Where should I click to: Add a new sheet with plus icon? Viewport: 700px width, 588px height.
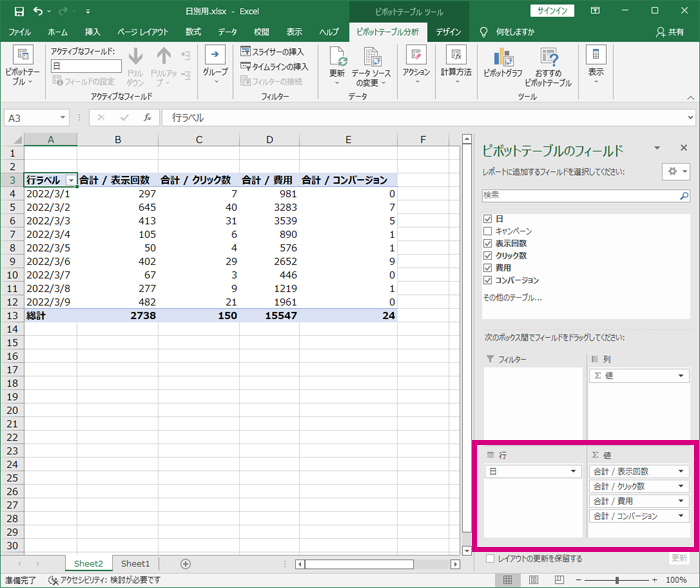[x=185, y=564]
